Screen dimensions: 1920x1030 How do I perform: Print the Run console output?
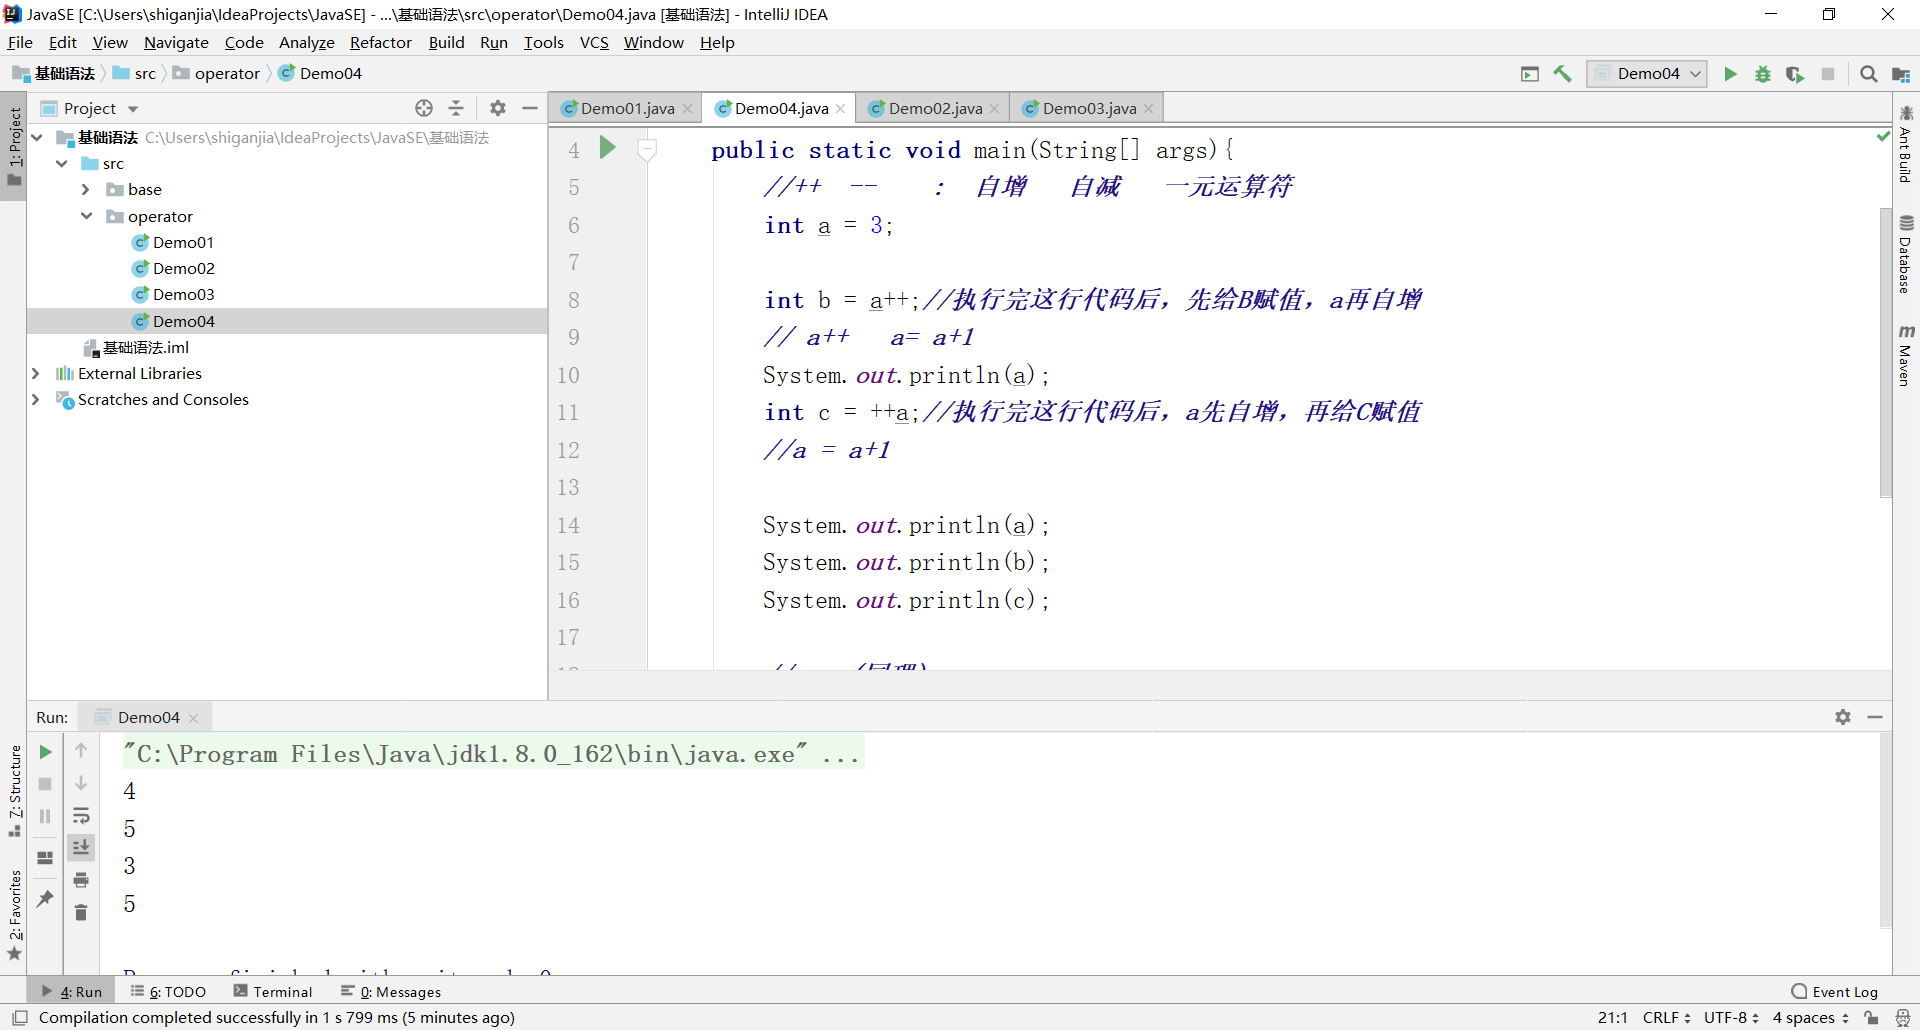click(81, 880)
